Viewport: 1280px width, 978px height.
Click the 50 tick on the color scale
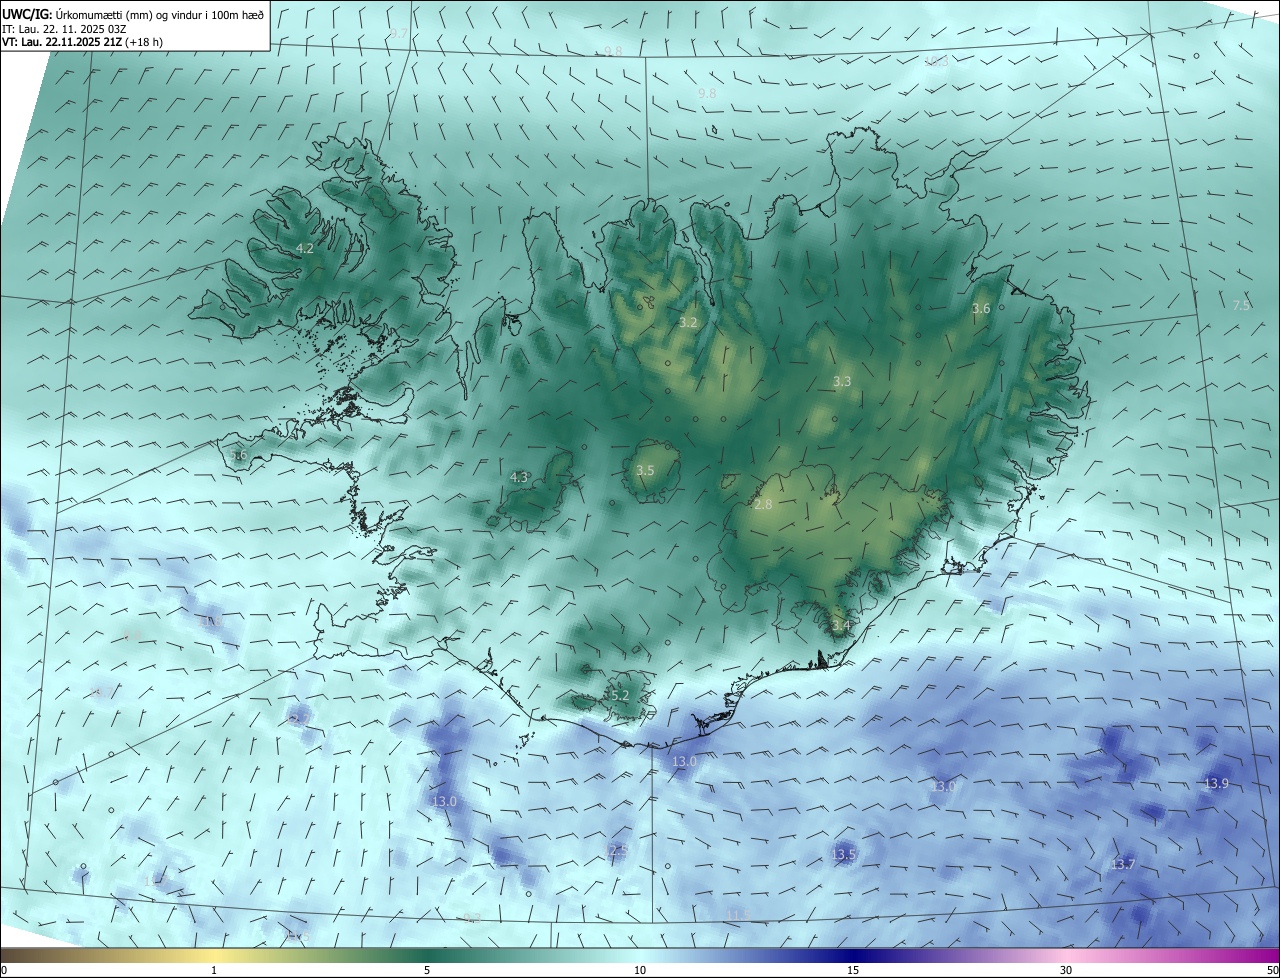pyautogui.click(x=1272, y=970)
